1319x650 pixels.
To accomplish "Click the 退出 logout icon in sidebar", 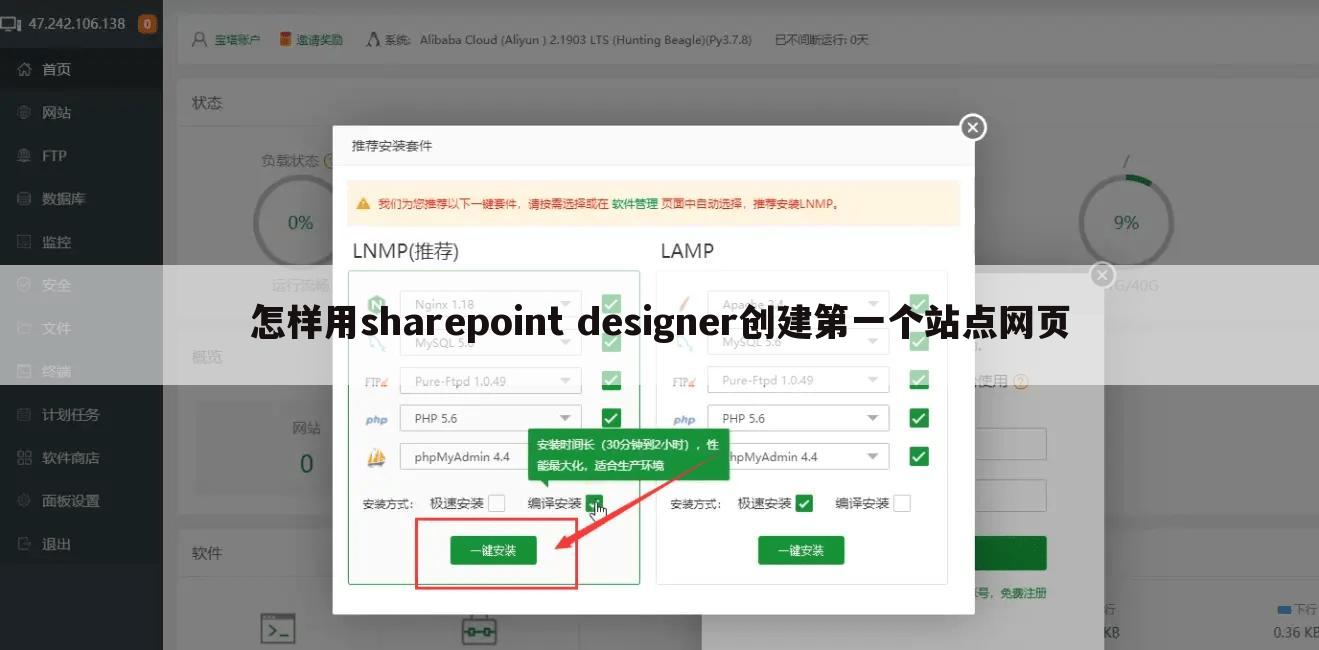I will (x=24, y=544).
